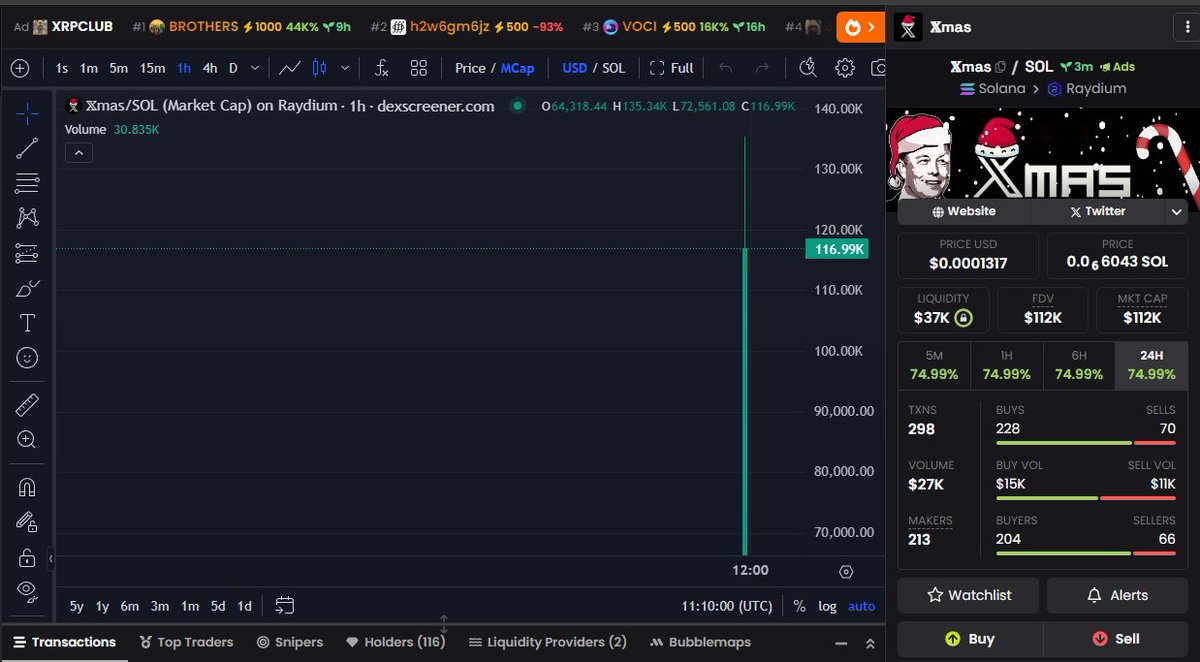Set chart interval to 4h
Viewport: 1200px width, 662px height.
click(x=210, y=68)
